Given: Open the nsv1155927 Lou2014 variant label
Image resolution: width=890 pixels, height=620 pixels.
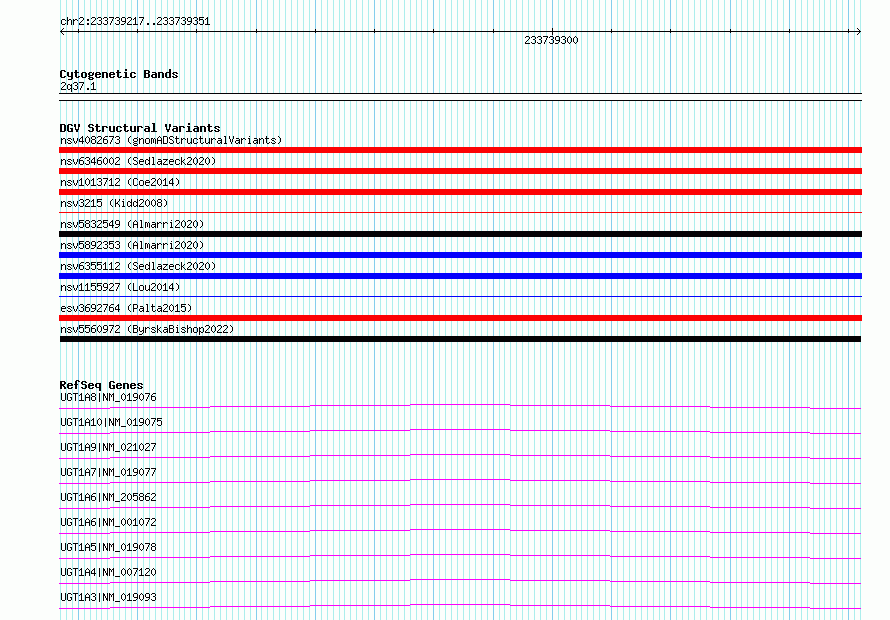Looking at the screenshot, I should (x=120, y=287).
